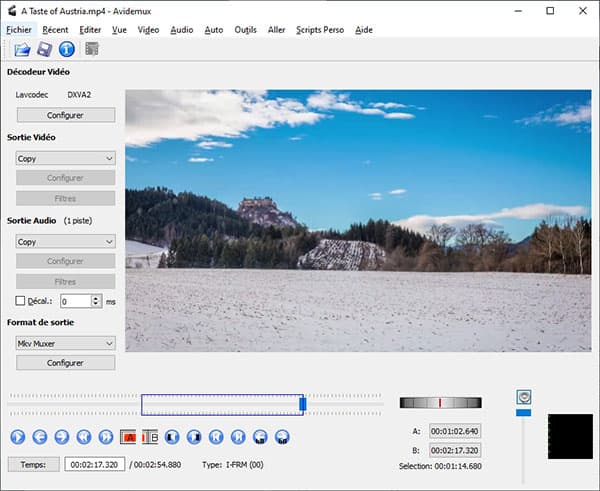Click the Temps button
Screen dimensions: 600x491
tap(33, 465)
